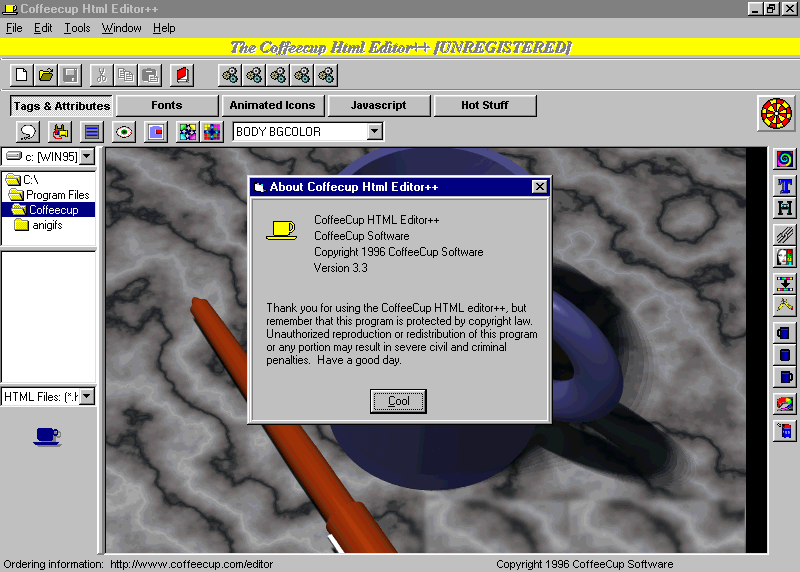Insert a heading with the H icon
Screen dimensions: 800x572
tap(785, 208)
